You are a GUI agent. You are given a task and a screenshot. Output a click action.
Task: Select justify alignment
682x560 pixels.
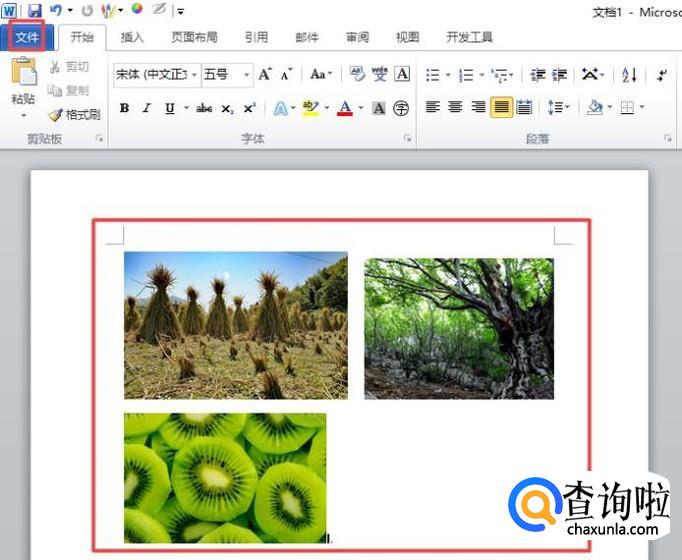click(501, 107)
